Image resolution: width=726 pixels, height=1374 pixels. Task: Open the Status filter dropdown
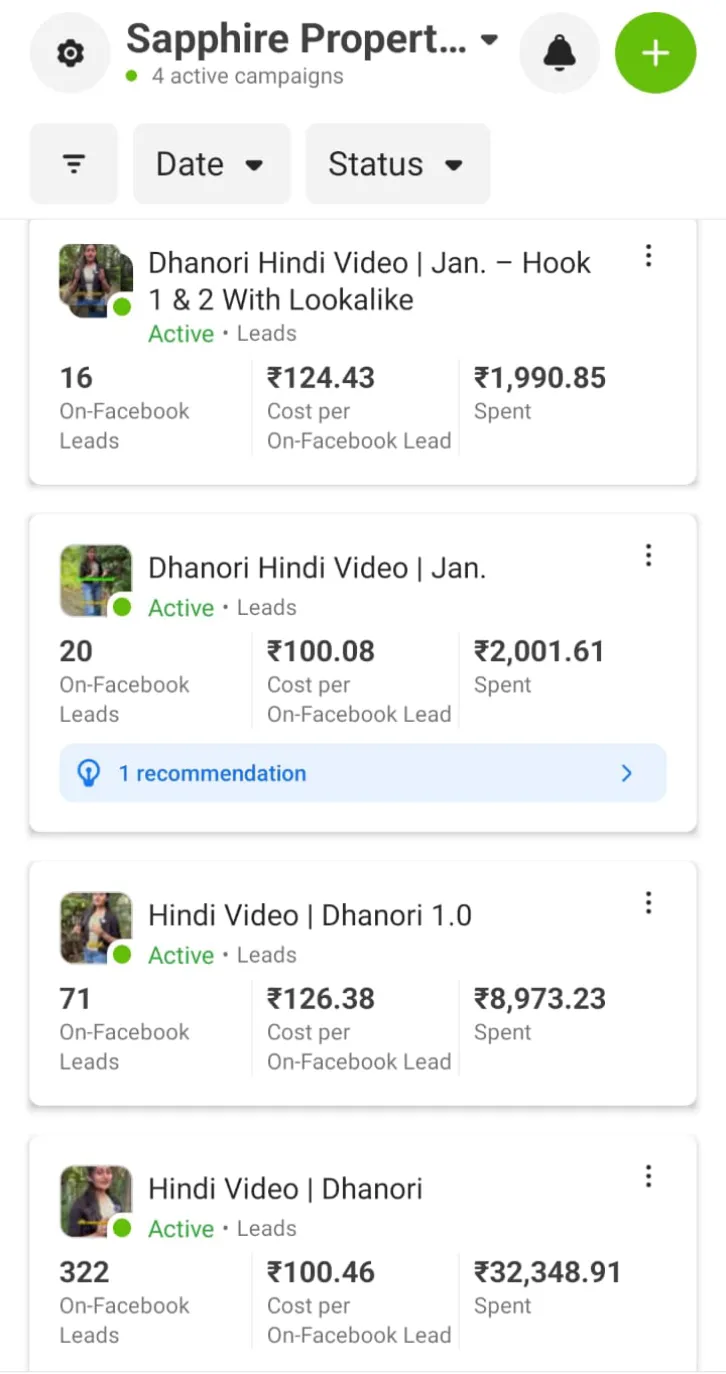(397, 164)
